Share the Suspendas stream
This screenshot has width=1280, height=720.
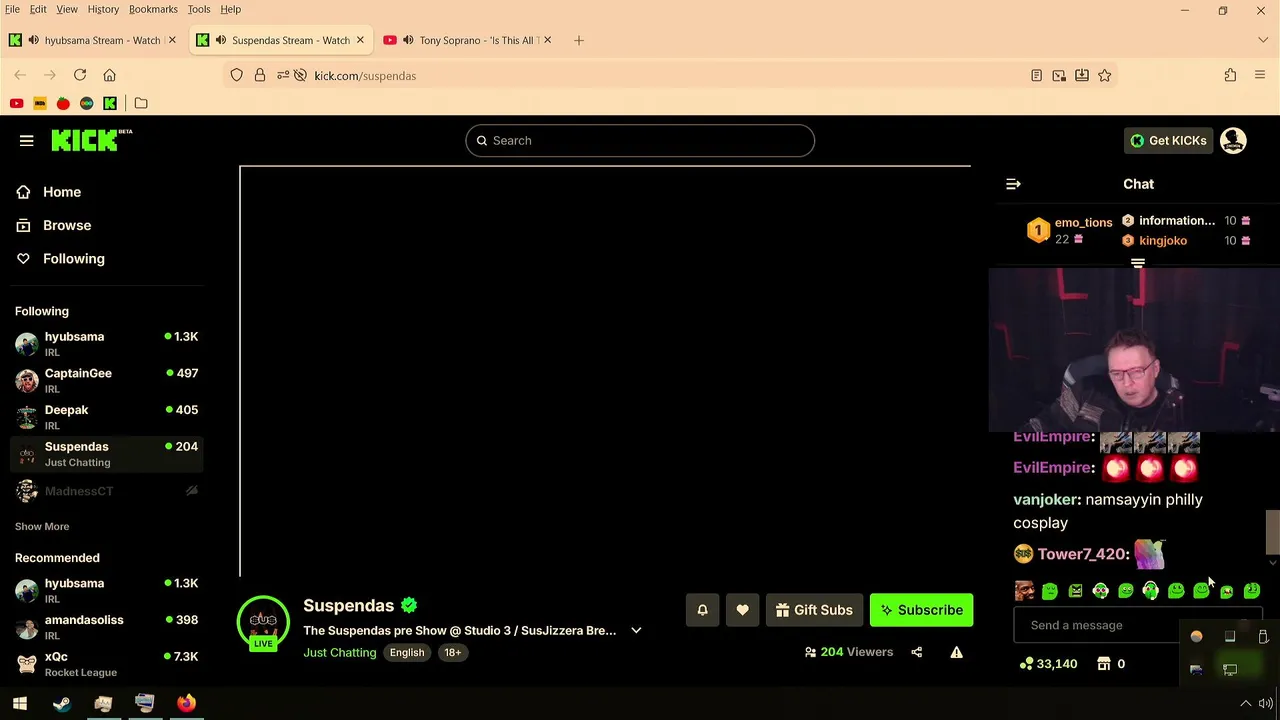916,652
